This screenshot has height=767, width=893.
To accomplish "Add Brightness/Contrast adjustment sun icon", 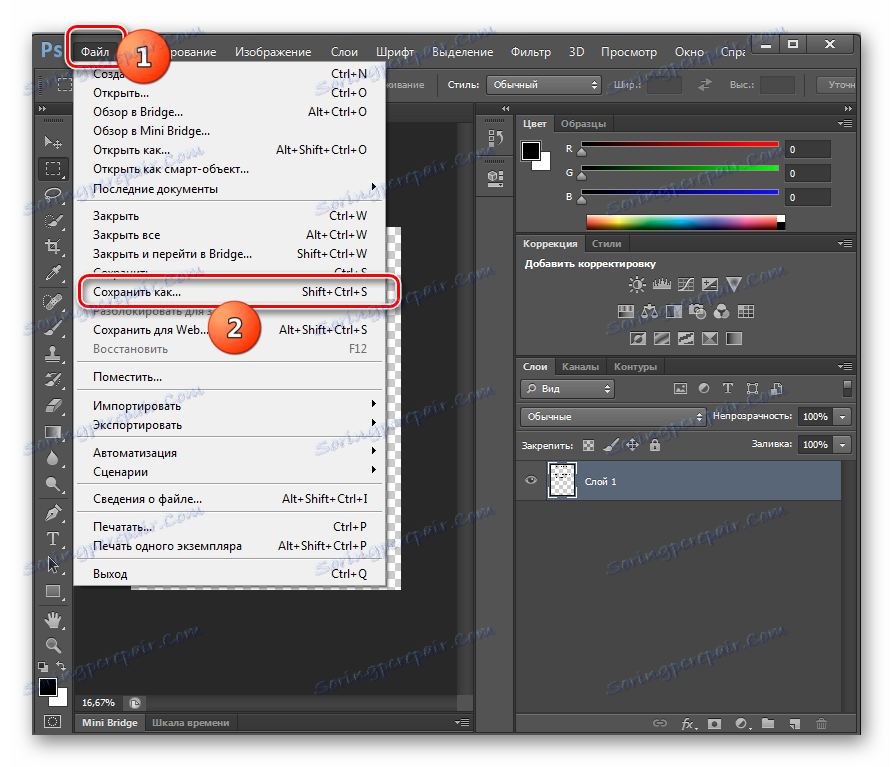I will point(637,284).
